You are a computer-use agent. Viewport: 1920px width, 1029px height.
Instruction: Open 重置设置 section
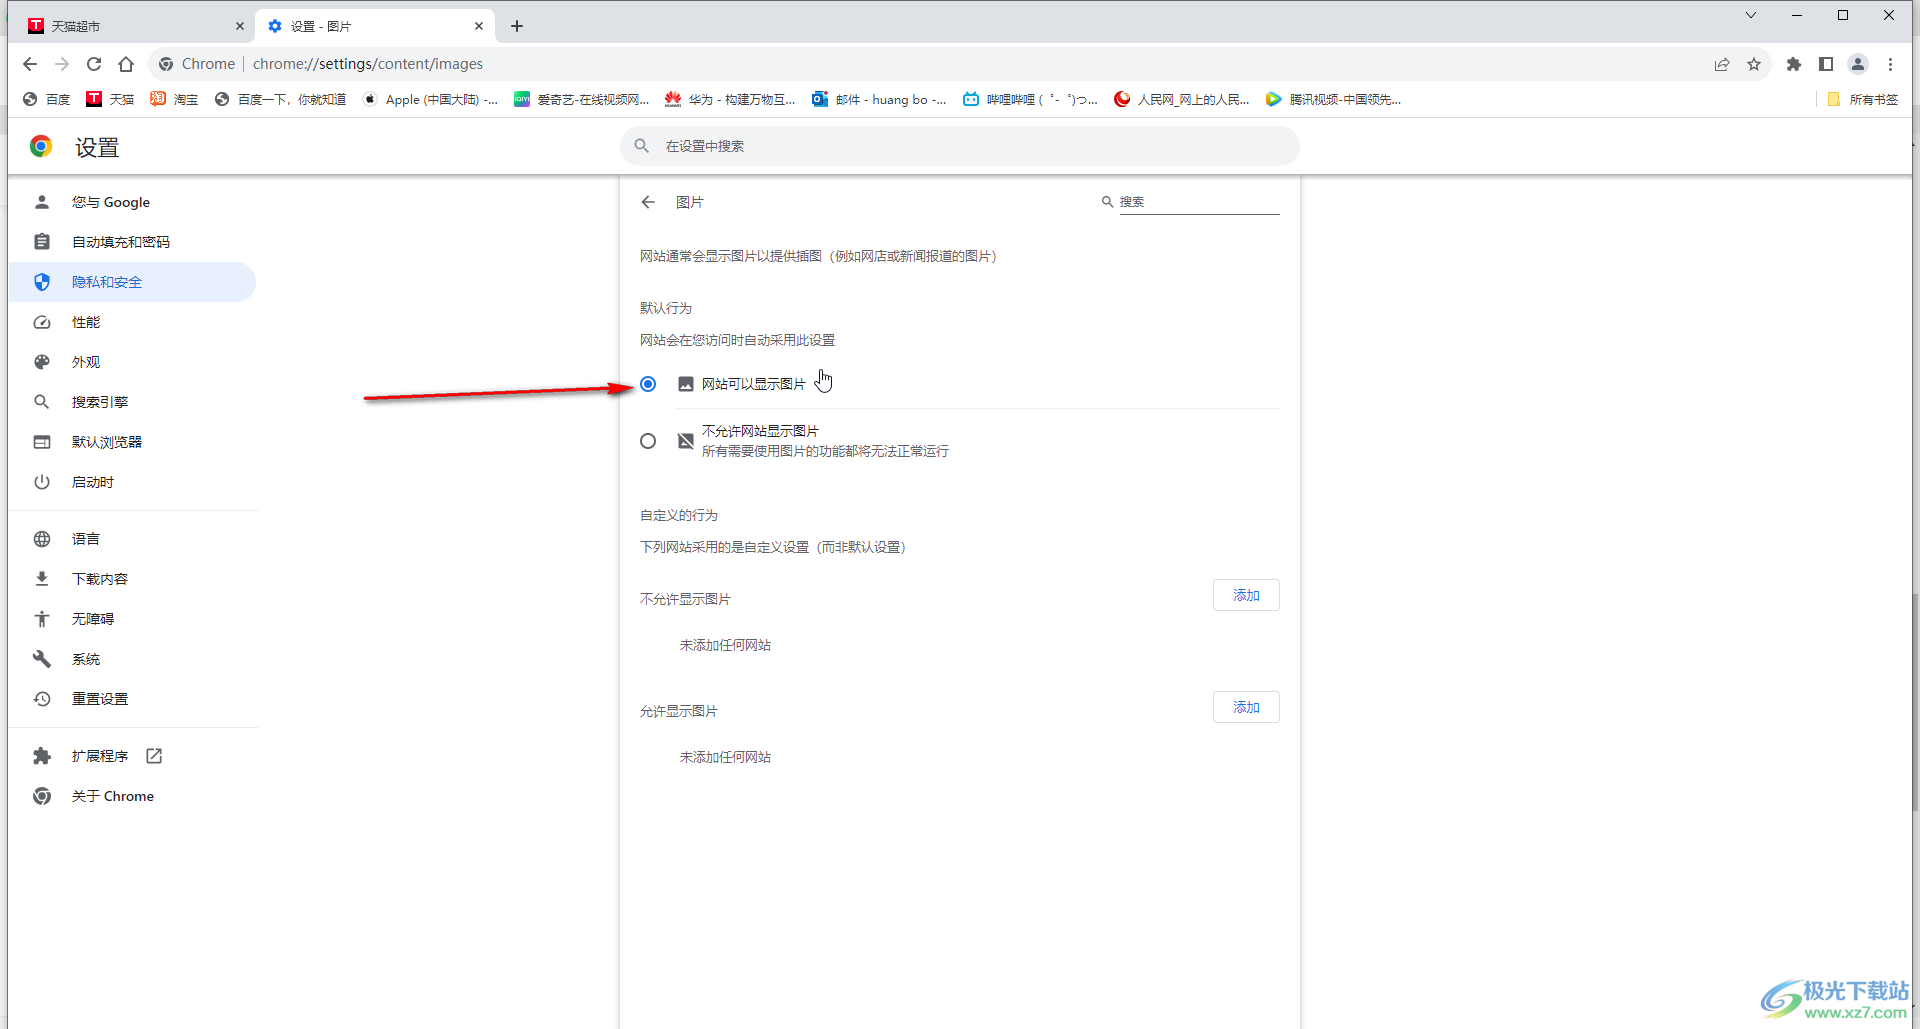coord(132,699)
